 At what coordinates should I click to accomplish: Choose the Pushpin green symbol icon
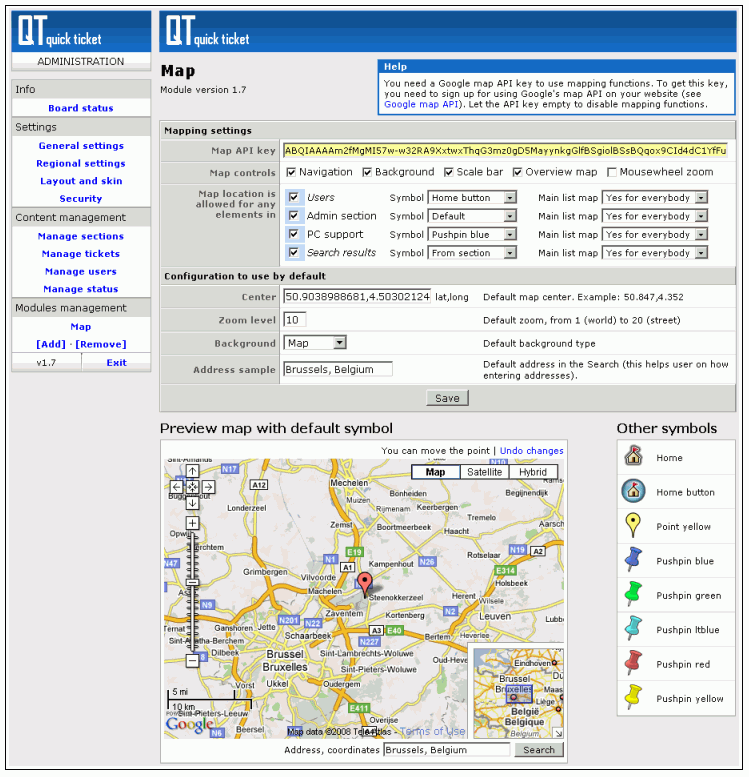click(633, 595)
